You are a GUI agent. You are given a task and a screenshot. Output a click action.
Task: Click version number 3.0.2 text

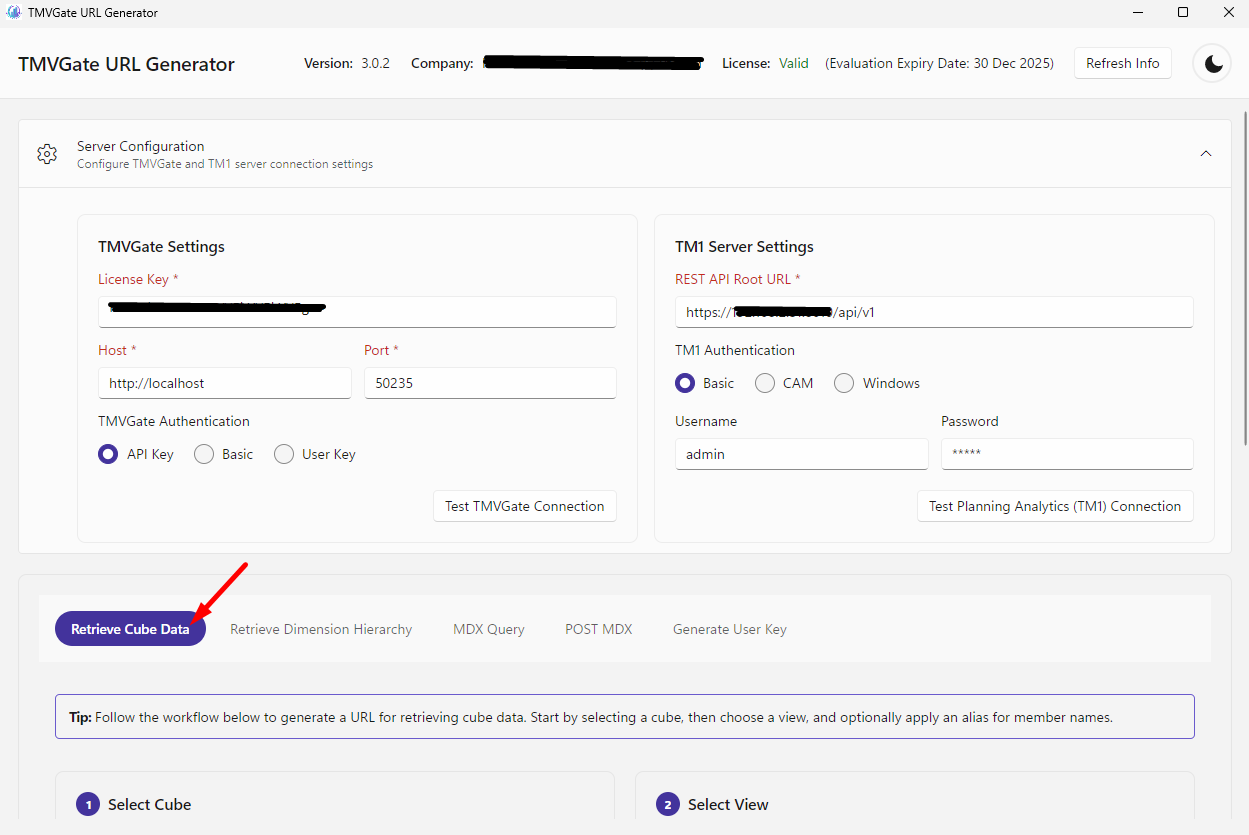point(376,63)
